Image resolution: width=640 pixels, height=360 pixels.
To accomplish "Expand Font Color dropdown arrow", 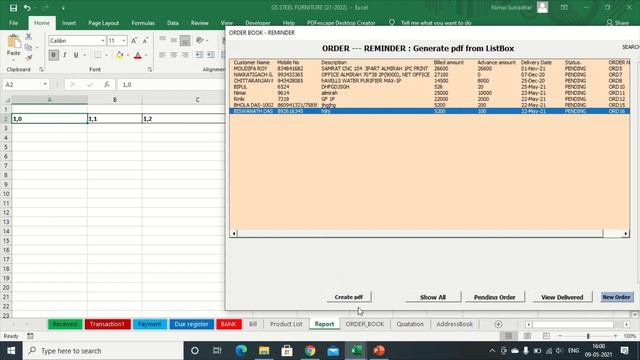I will [x=146, y=55].
